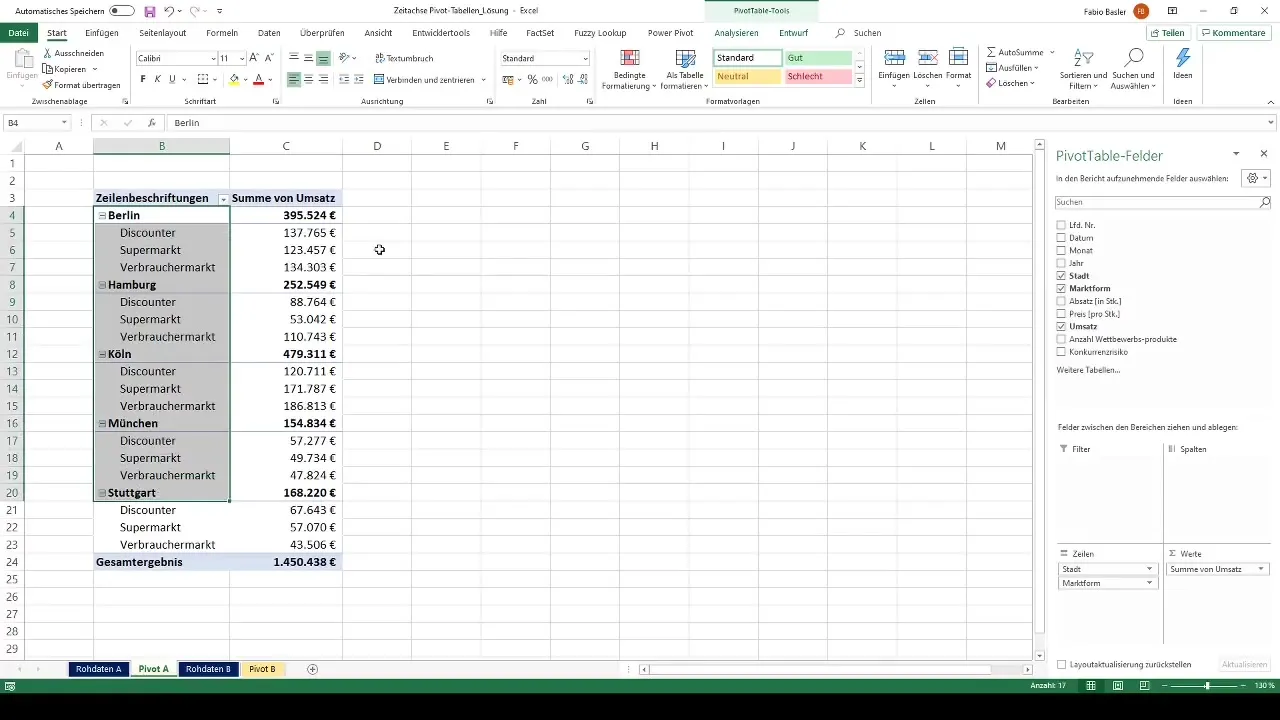
Task: Click center alignment icon
Action: pos(308,79)
